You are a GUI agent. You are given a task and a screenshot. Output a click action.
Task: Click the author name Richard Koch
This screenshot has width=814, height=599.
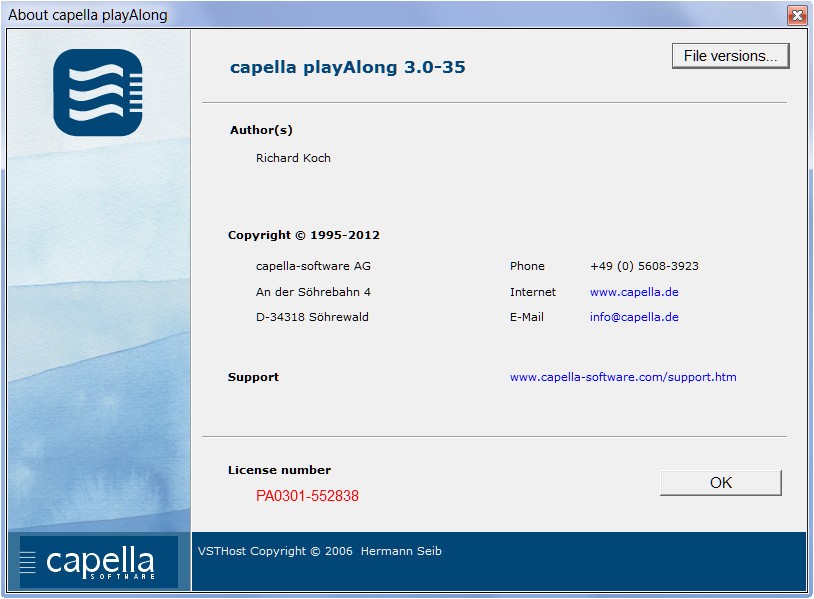coord(293,158)
